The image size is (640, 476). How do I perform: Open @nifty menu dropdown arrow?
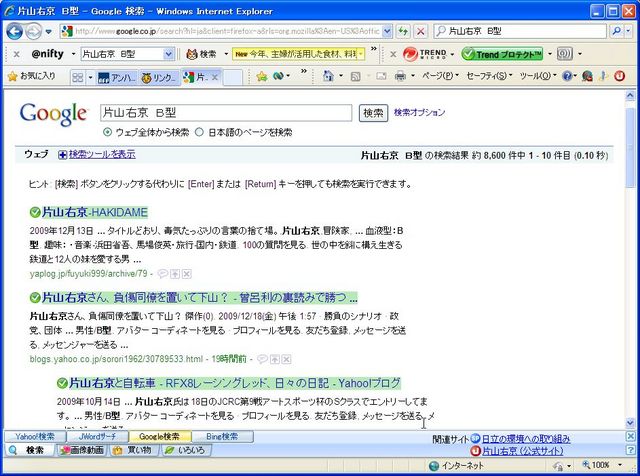coord(73,54)
